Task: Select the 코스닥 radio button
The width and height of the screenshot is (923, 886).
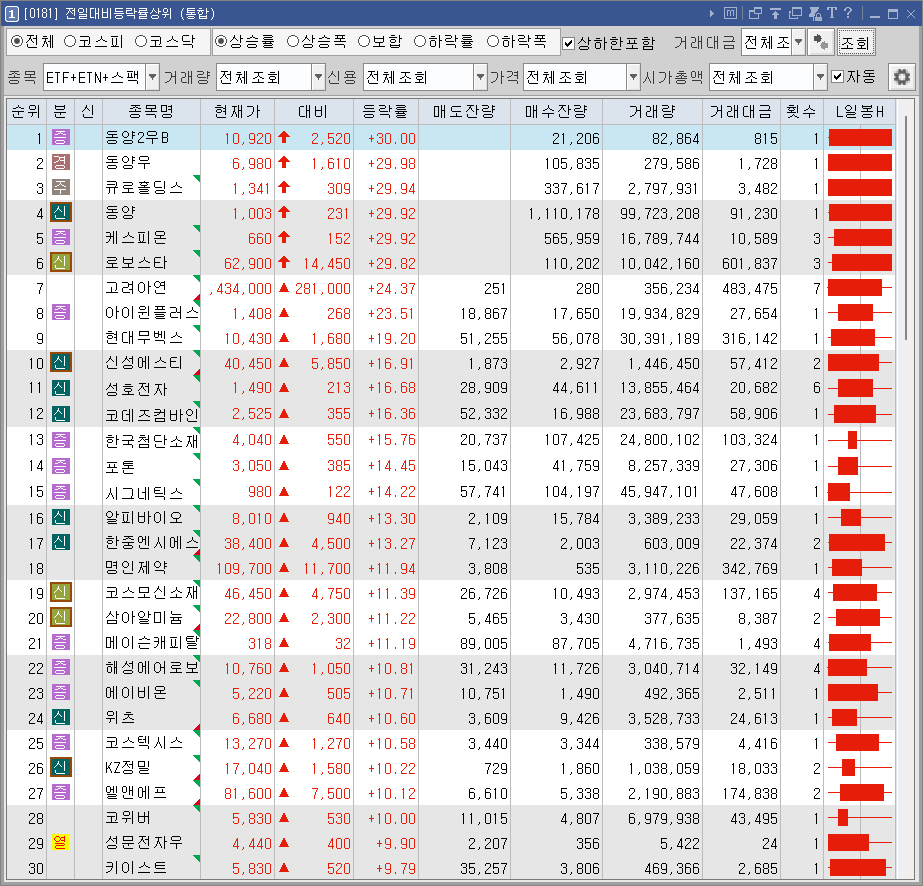Action: [x=141, y=41]
